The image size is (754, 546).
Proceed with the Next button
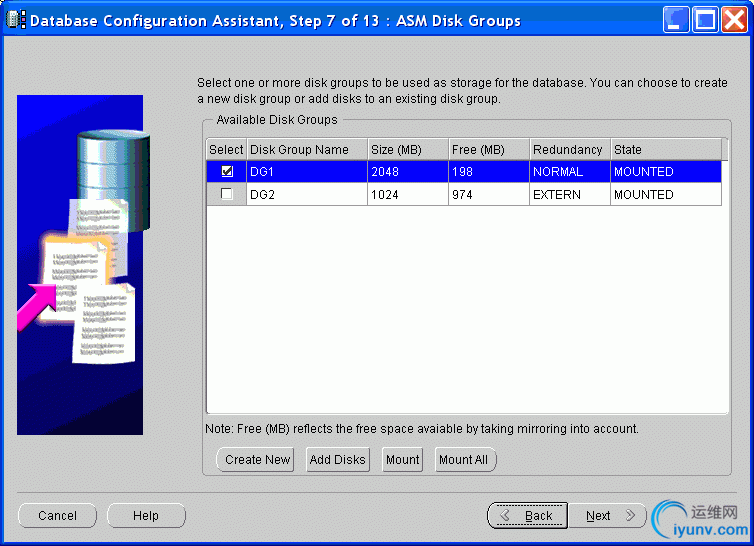608,516
